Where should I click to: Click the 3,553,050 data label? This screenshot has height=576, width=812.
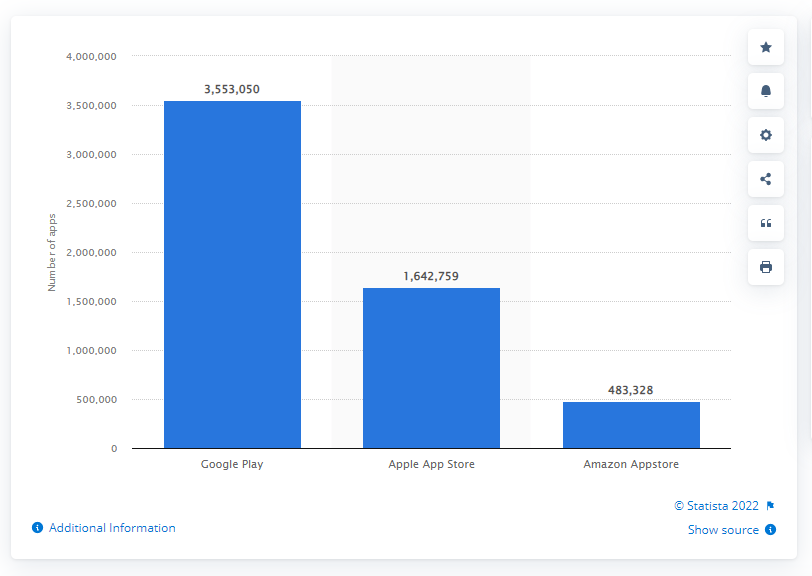pos(231,89)
